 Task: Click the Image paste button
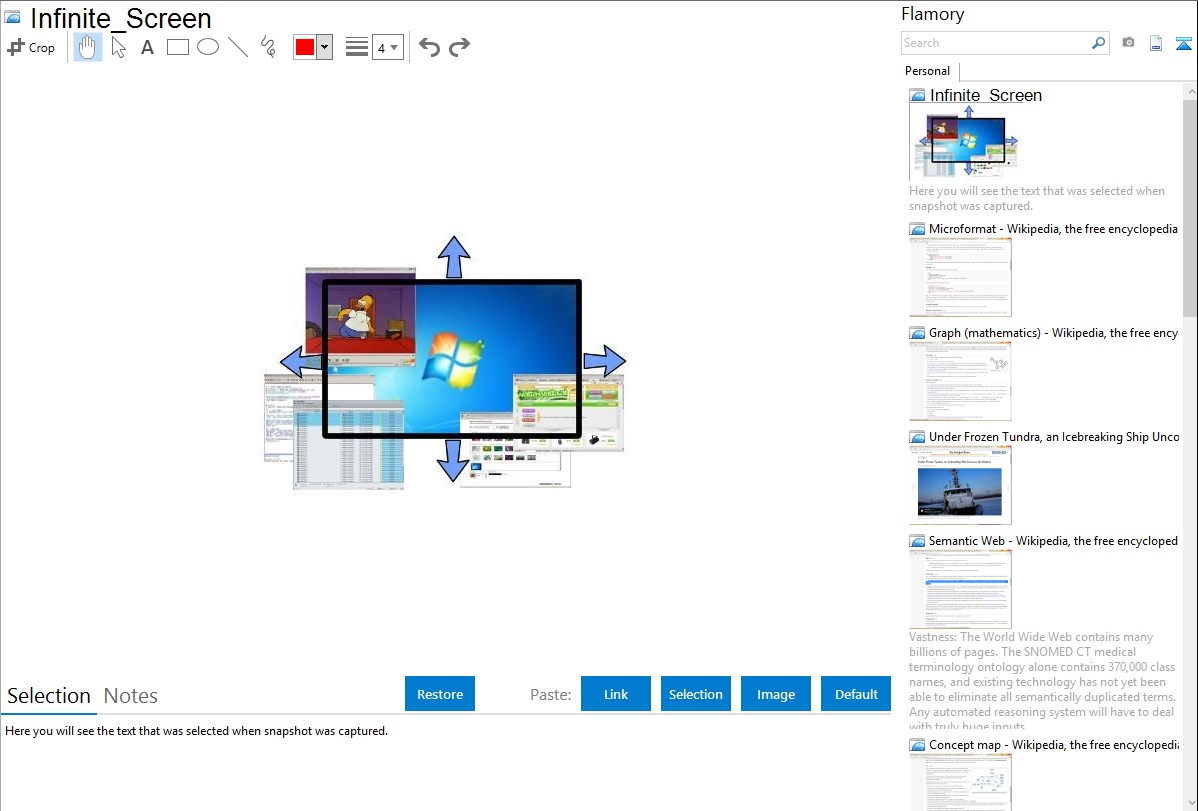[x=776, y=694]
